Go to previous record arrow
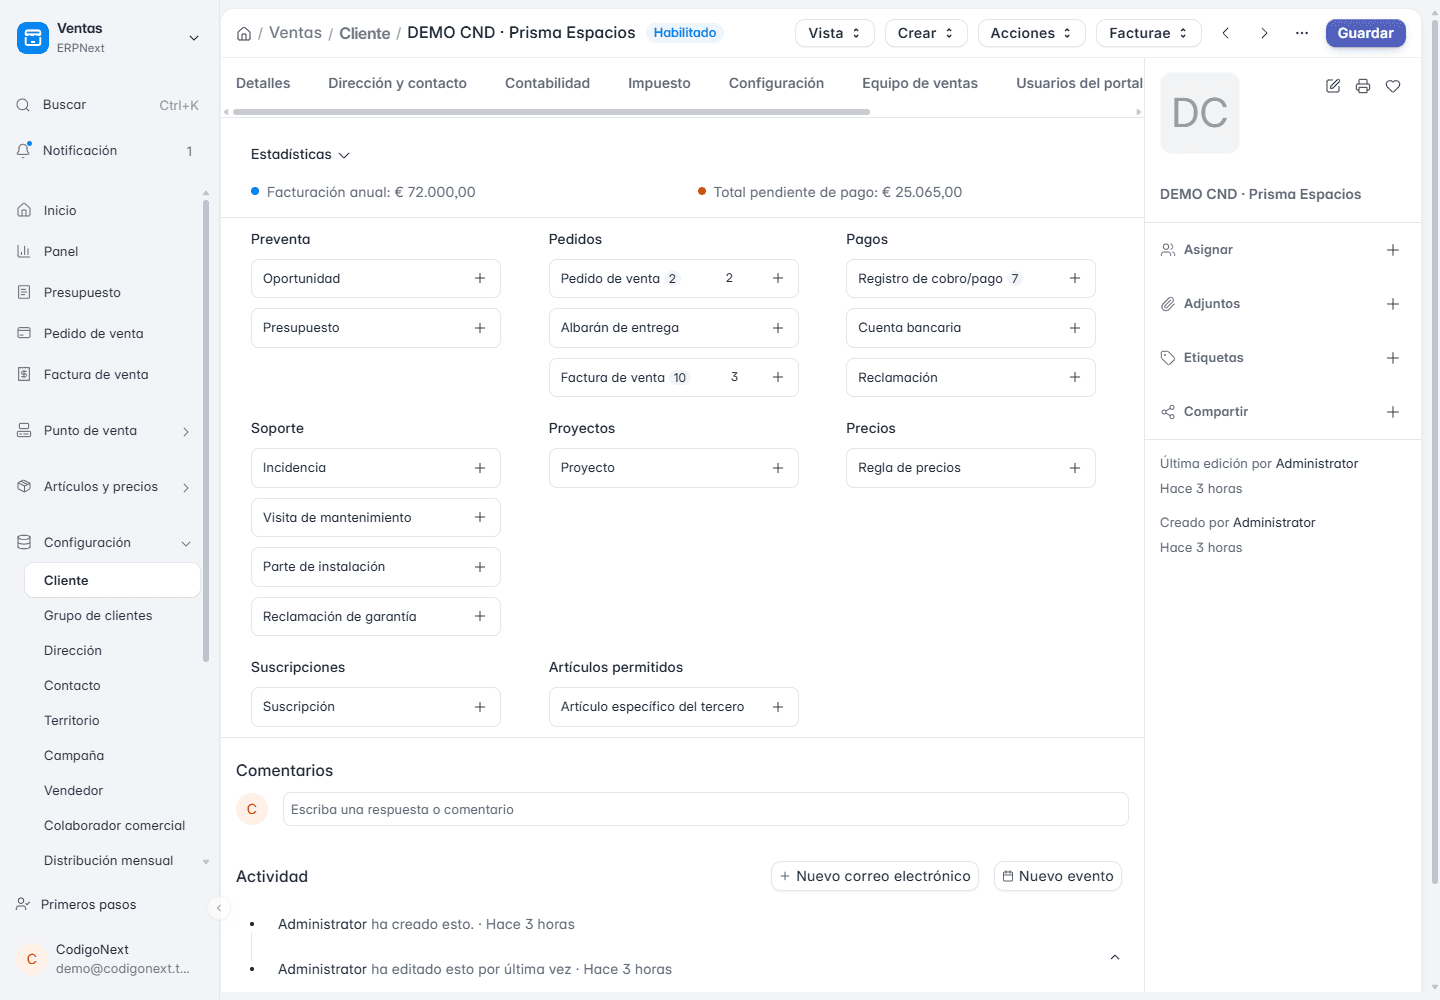The width and height of the screenshot is (1440, 1000). pos(1226,33)
